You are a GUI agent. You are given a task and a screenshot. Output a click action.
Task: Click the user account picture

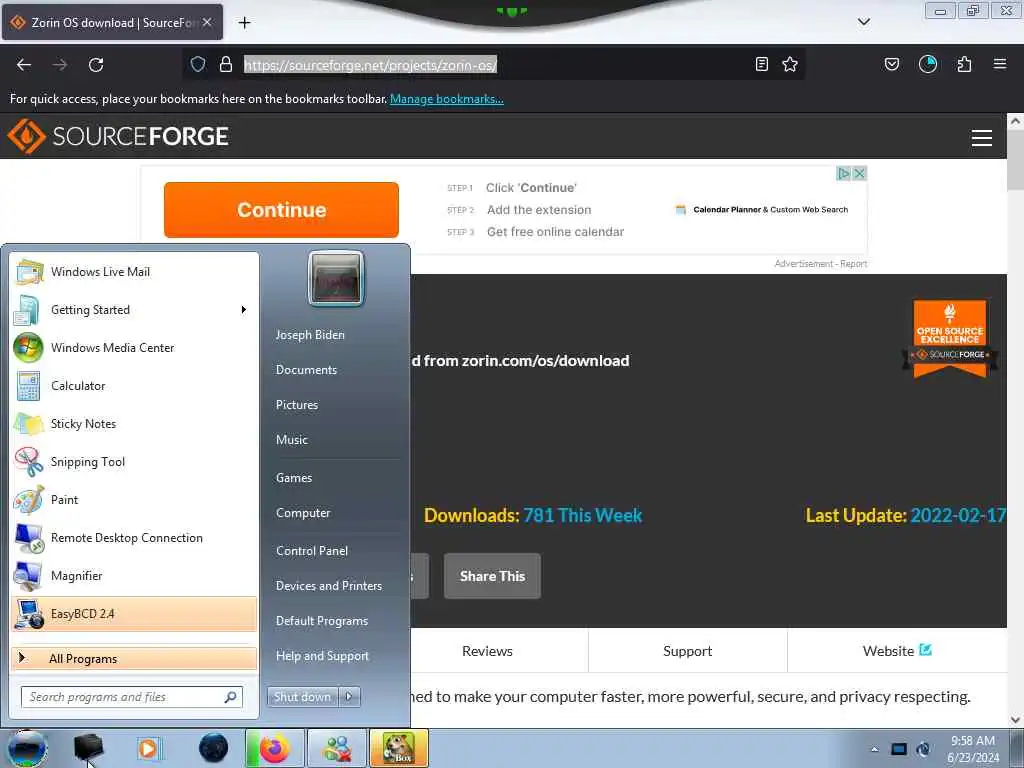click(x=336, y=279)
